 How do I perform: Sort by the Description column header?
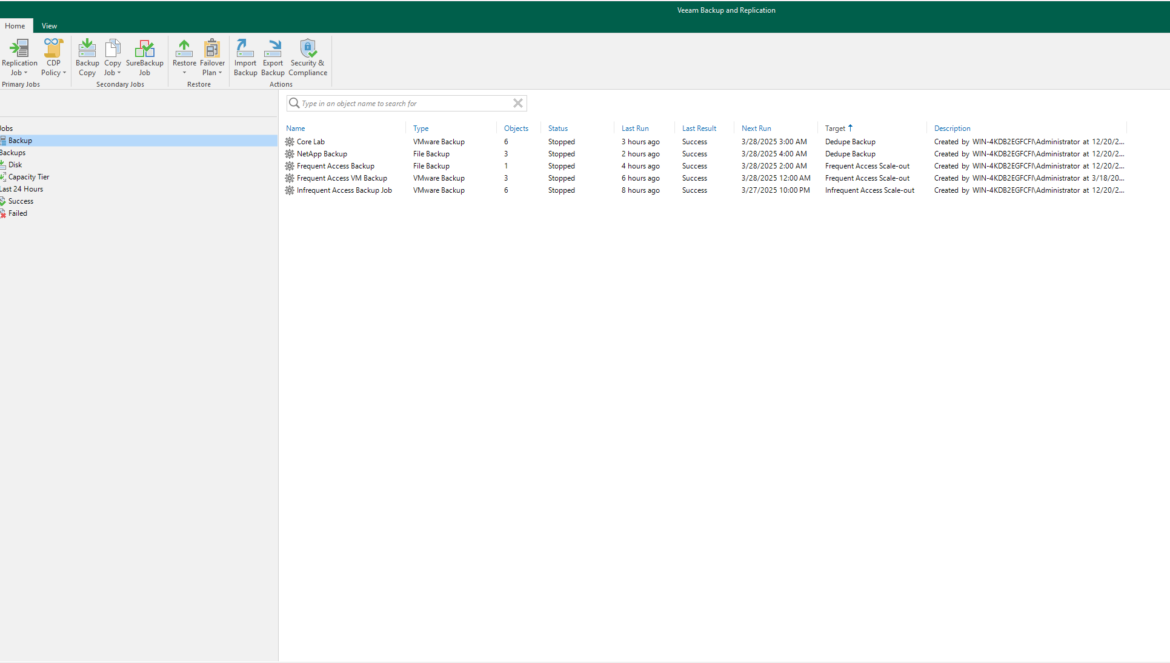(x=952, y=128)
